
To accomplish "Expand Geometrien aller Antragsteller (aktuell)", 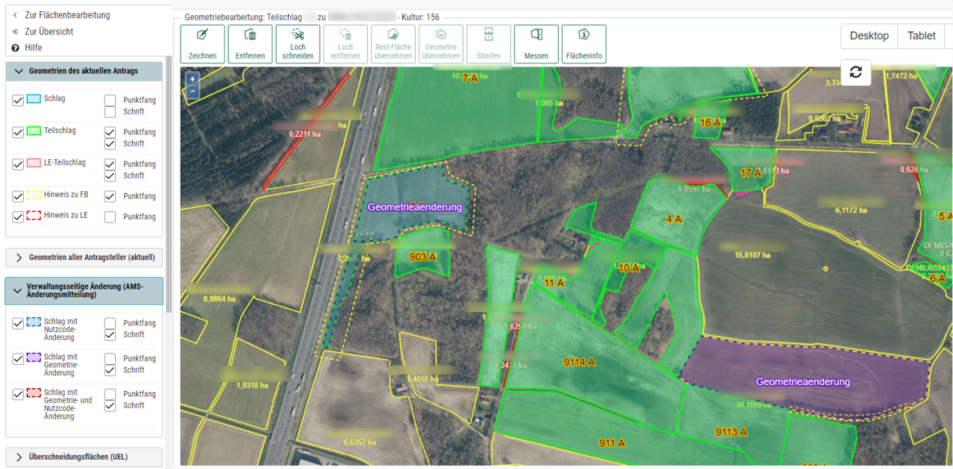I will point(85,257).
